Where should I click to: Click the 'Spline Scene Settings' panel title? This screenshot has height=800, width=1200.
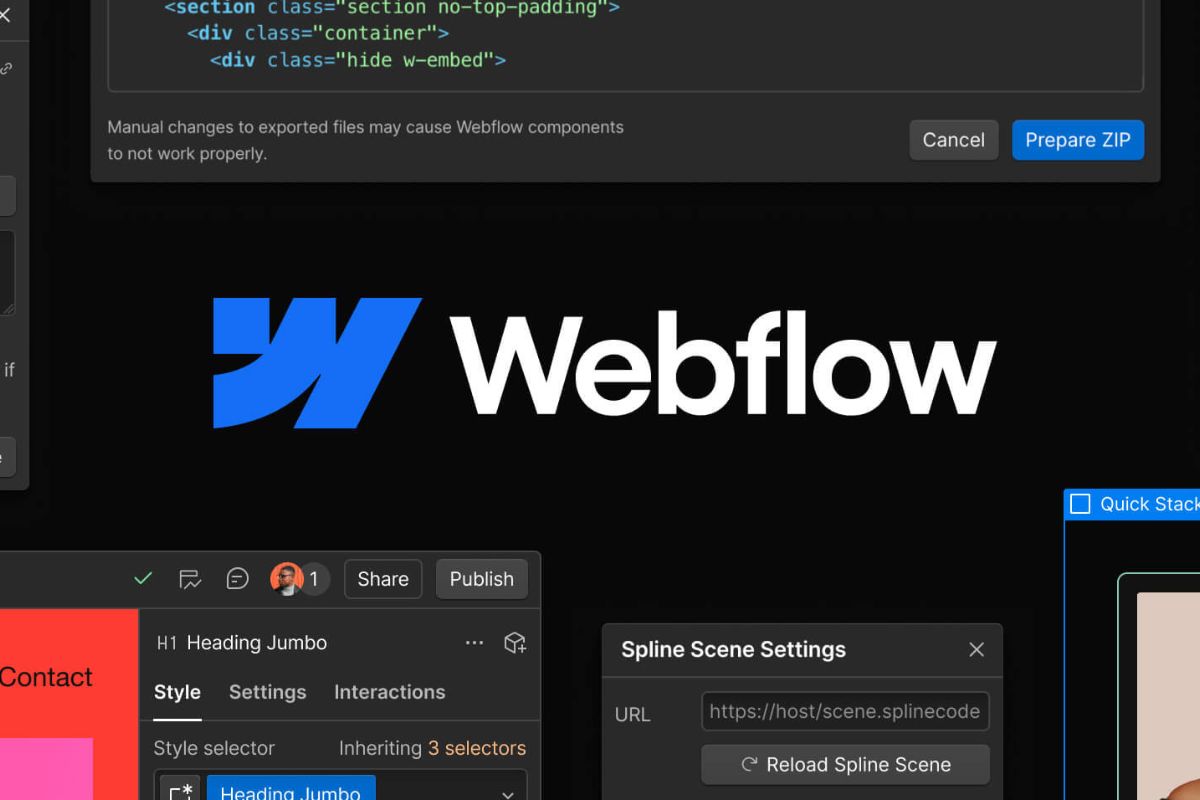click(733, 650)
